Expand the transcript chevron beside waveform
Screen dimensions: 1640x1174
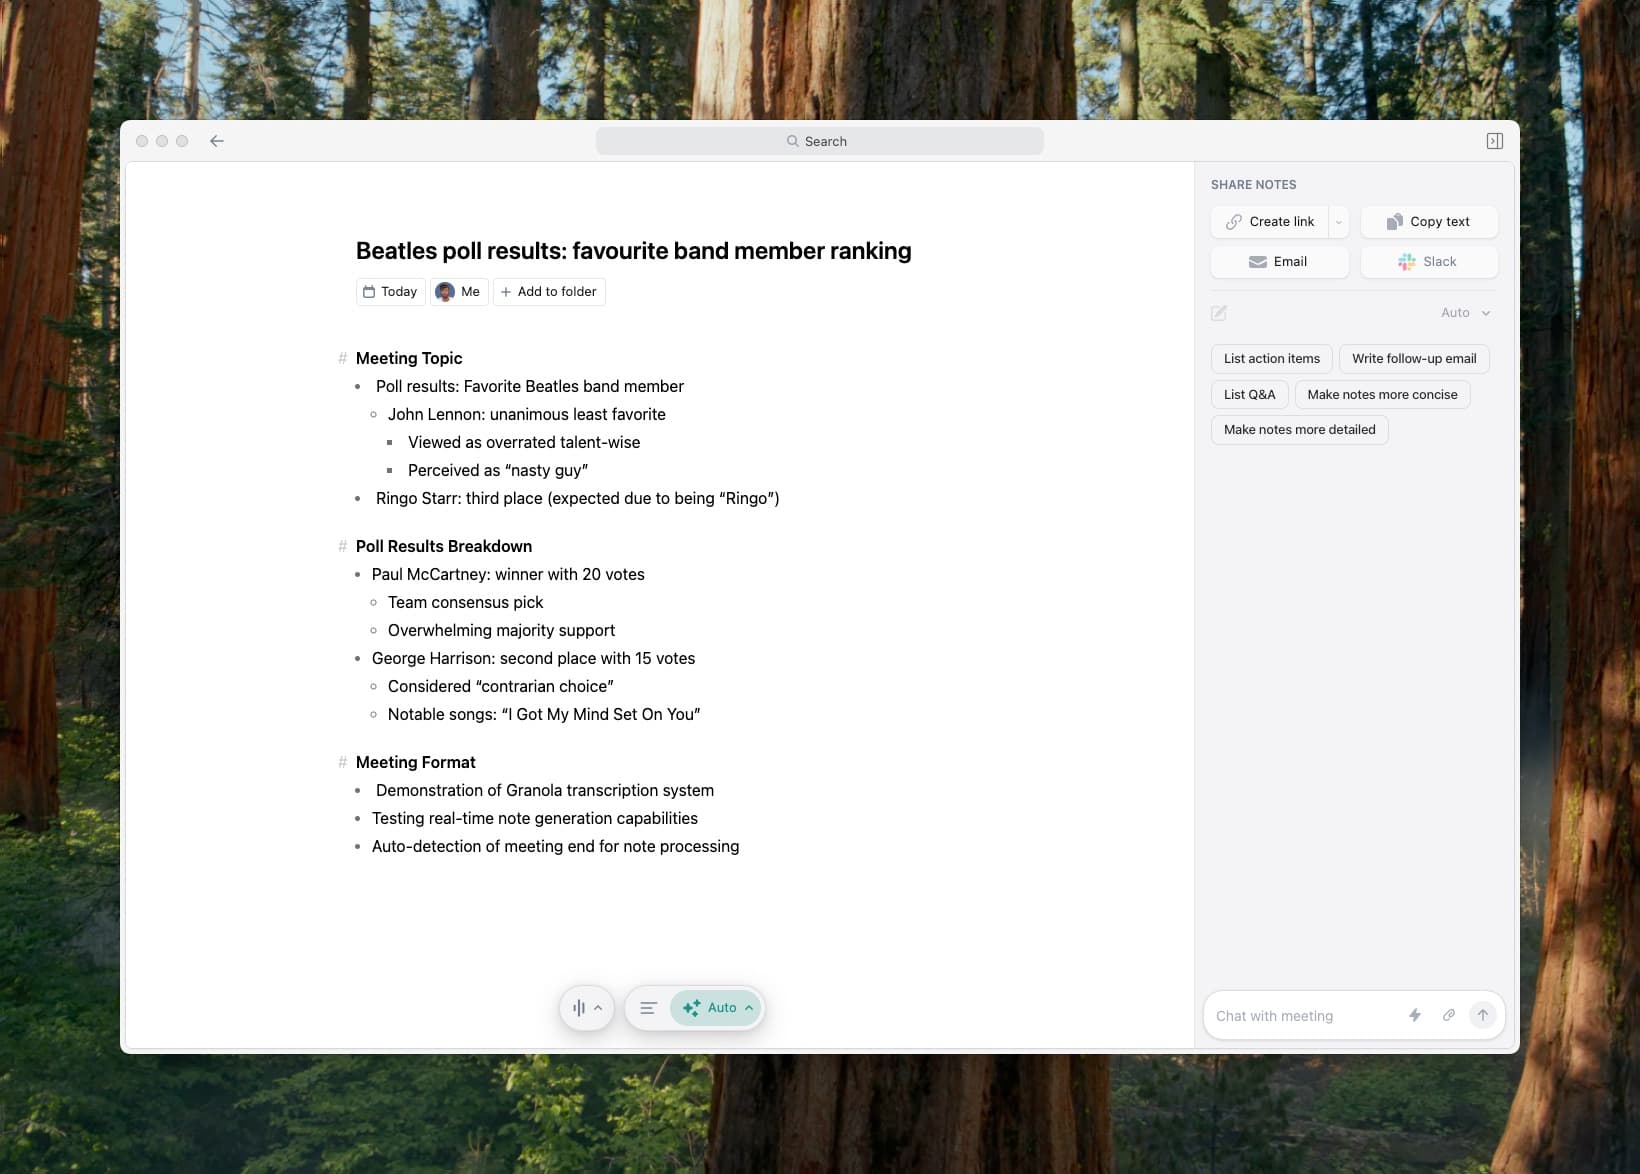click(598, 1008)
